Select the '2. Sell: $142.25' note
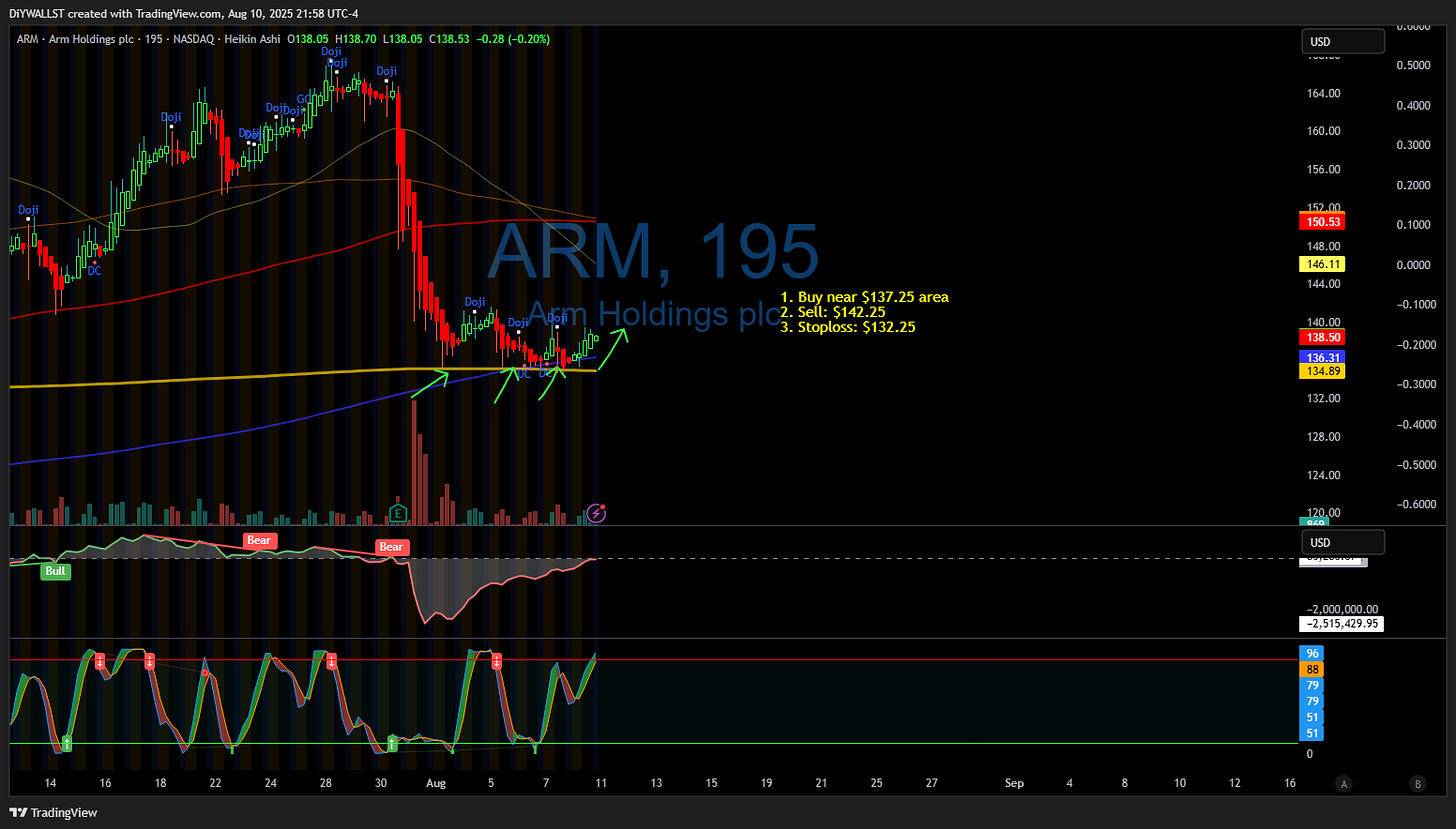Image resolution: width=1456 pixels, height=829 pixels. coord(833,312)
